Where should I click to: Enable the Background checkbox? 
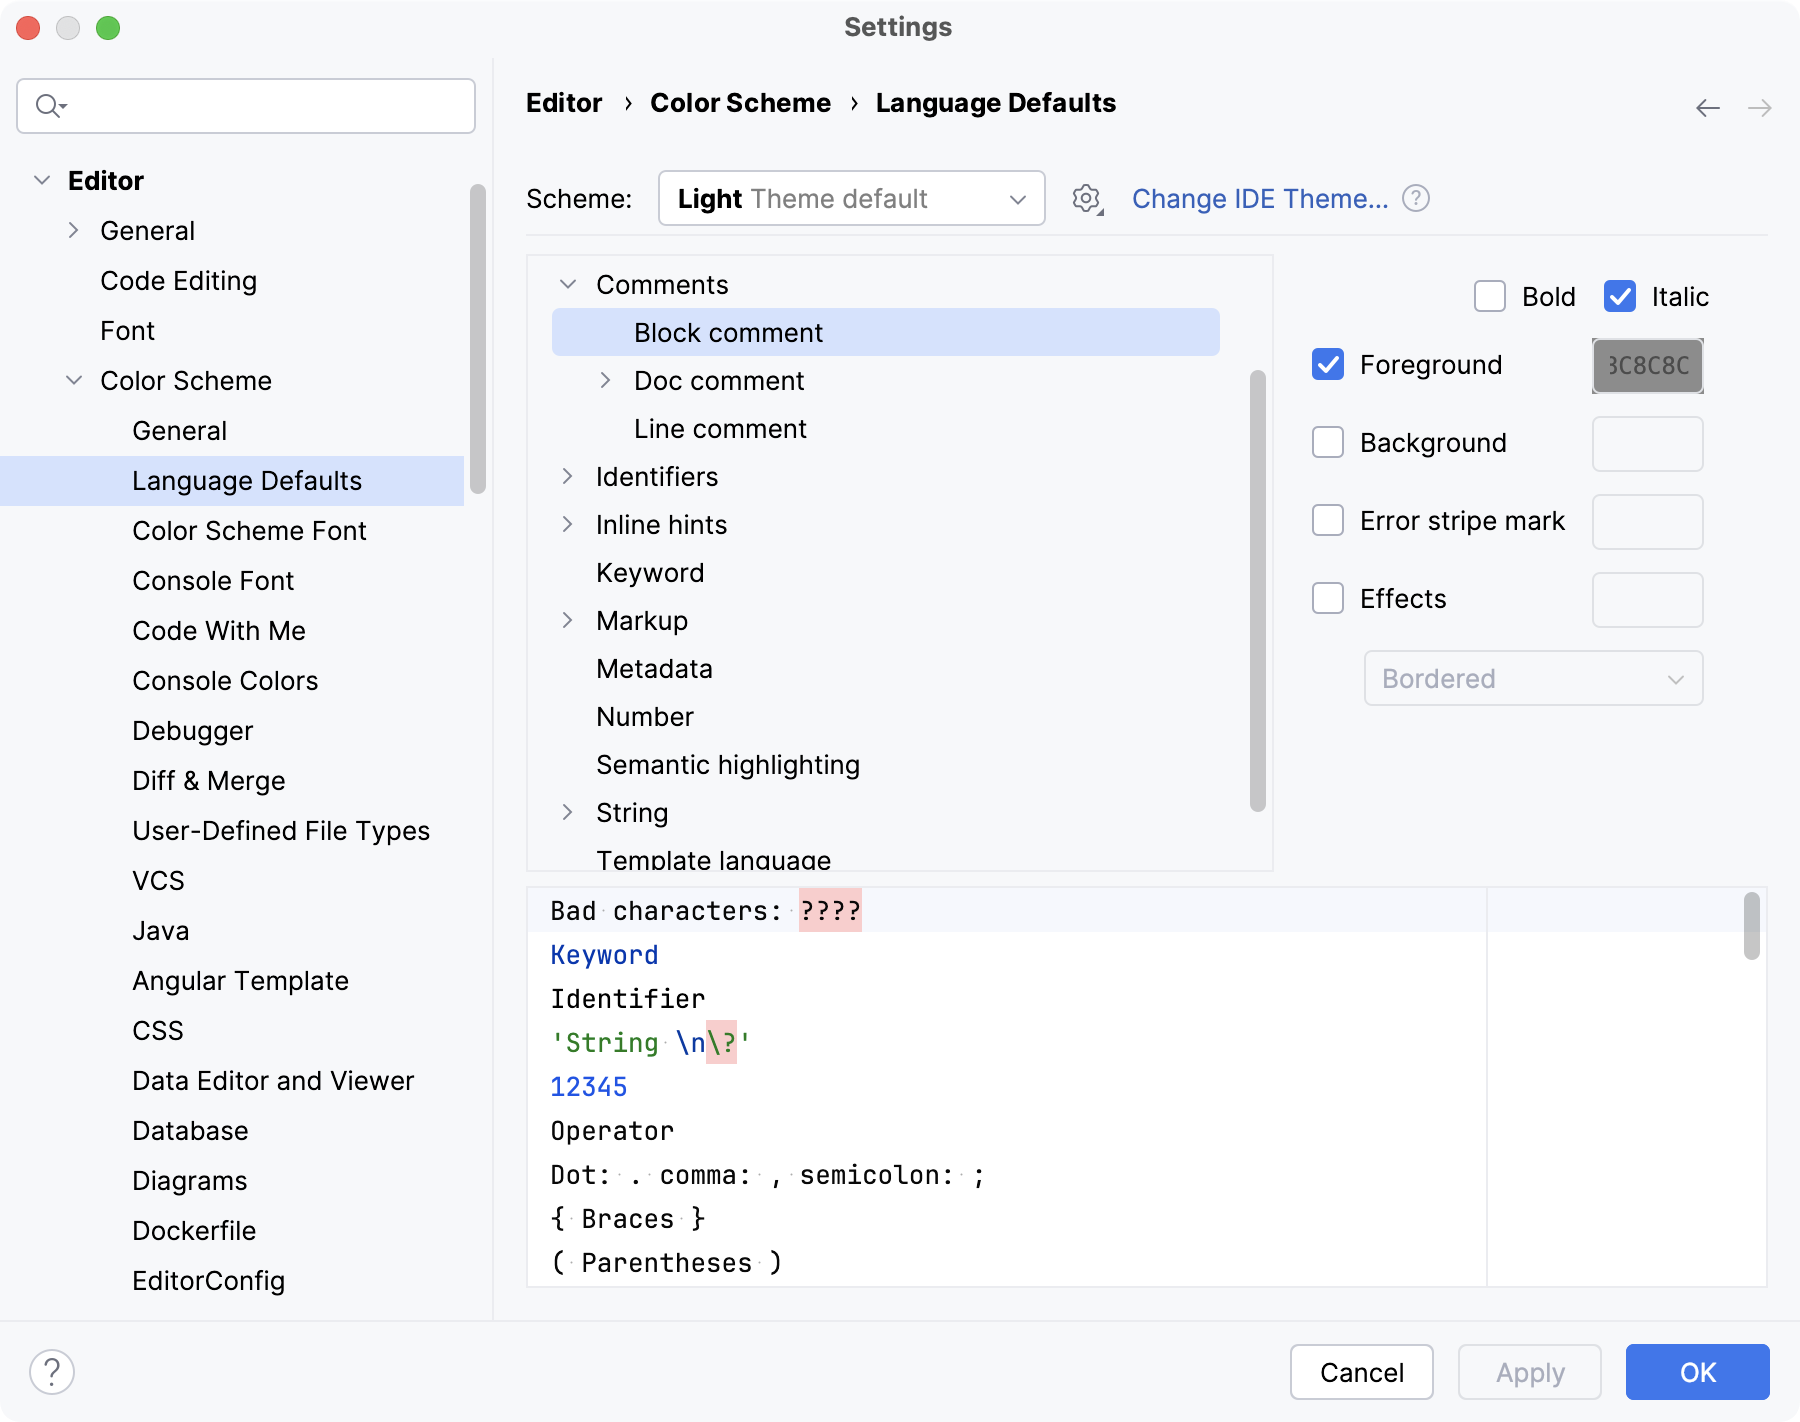1328,442
